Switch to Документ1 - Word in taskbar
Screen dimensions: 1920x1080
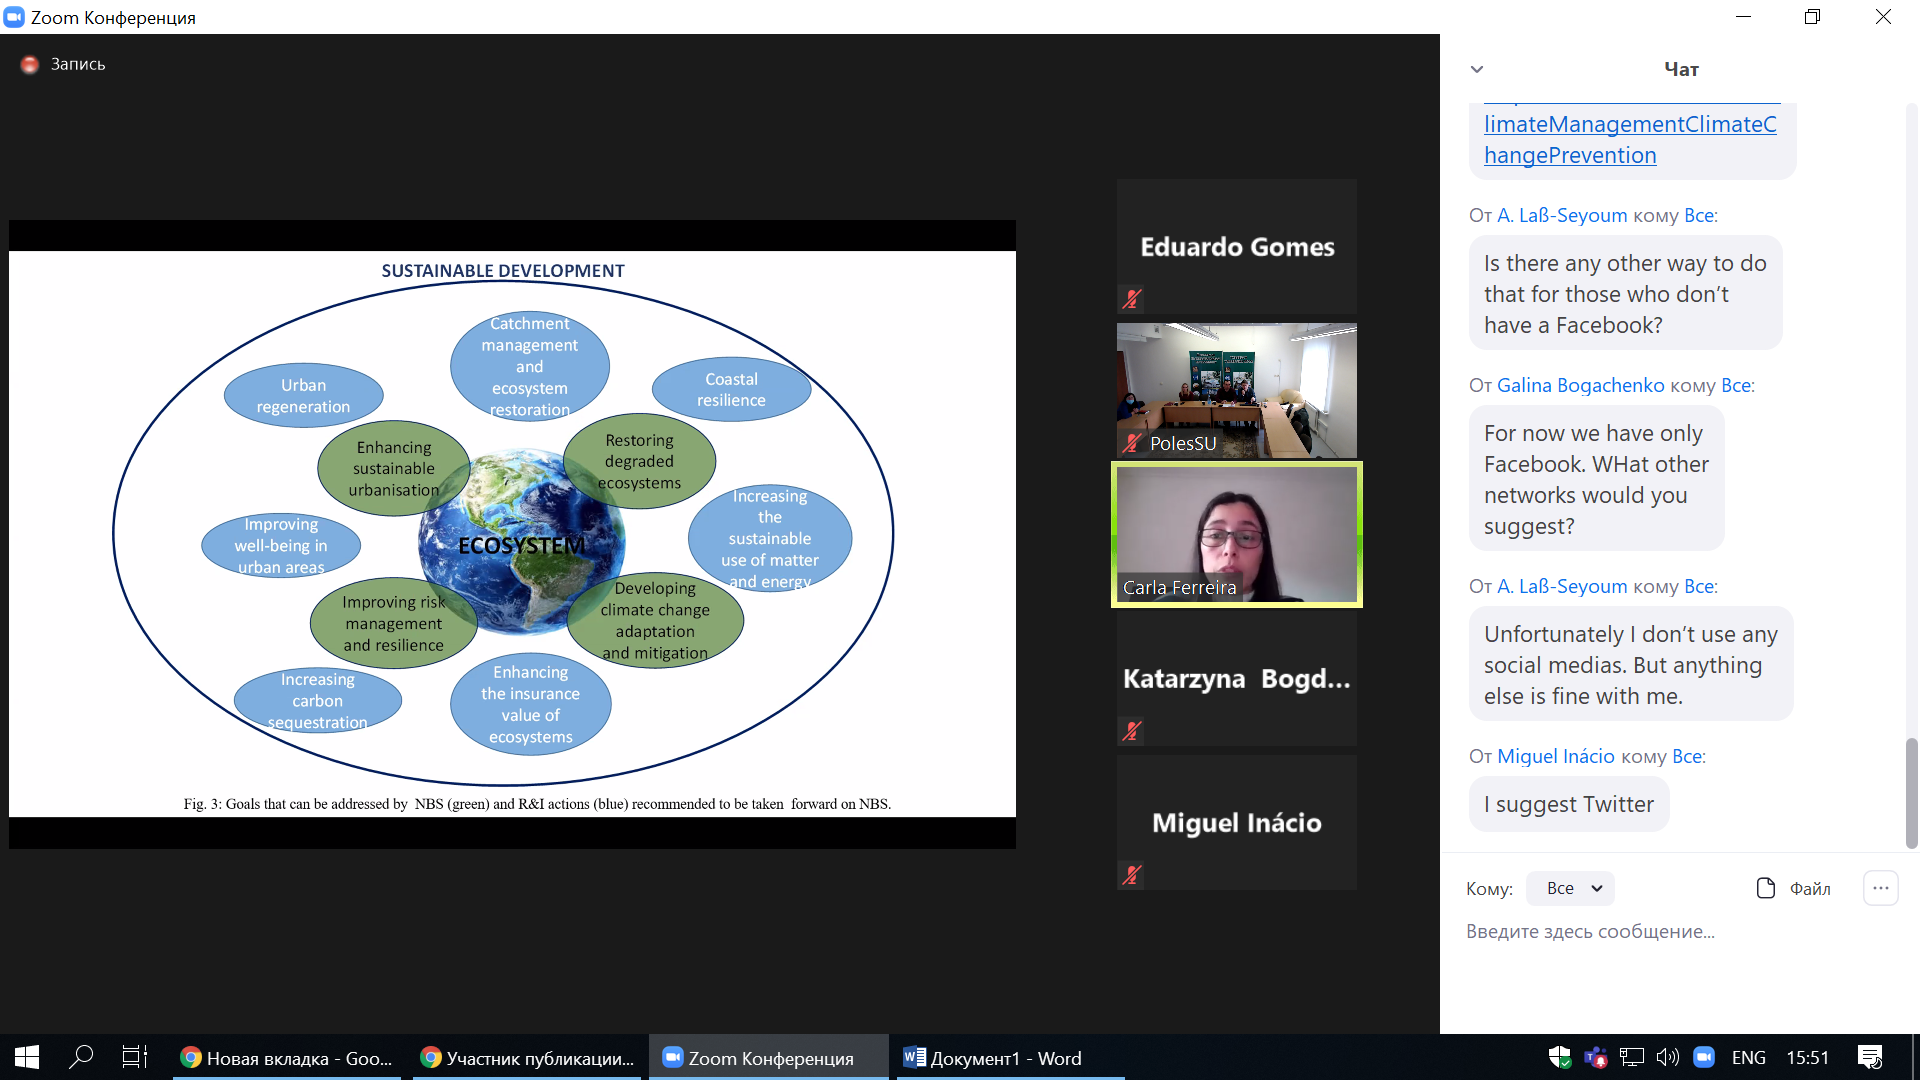[1010, 1058]
